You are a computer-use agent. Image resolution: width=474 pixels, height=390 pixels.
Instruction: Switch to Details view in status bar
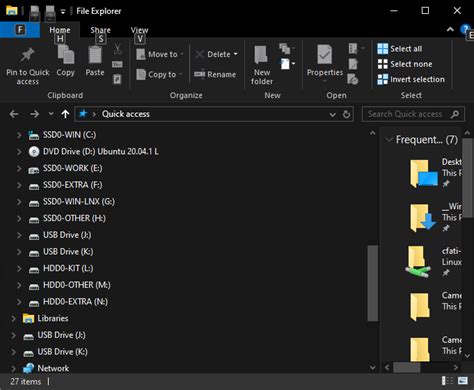(x=447, y=381)
